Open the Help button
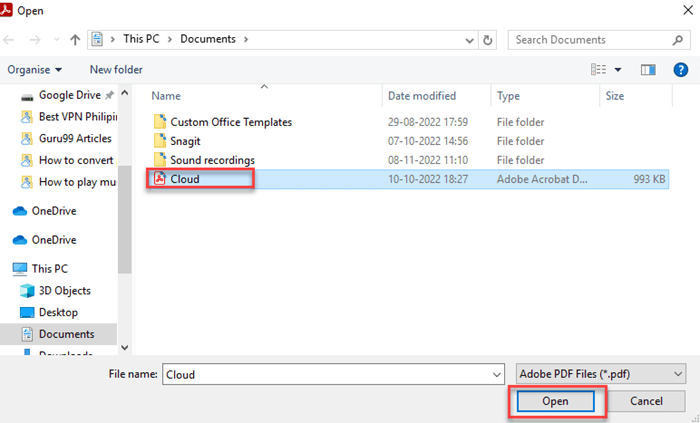 click(x=680, y=70)
